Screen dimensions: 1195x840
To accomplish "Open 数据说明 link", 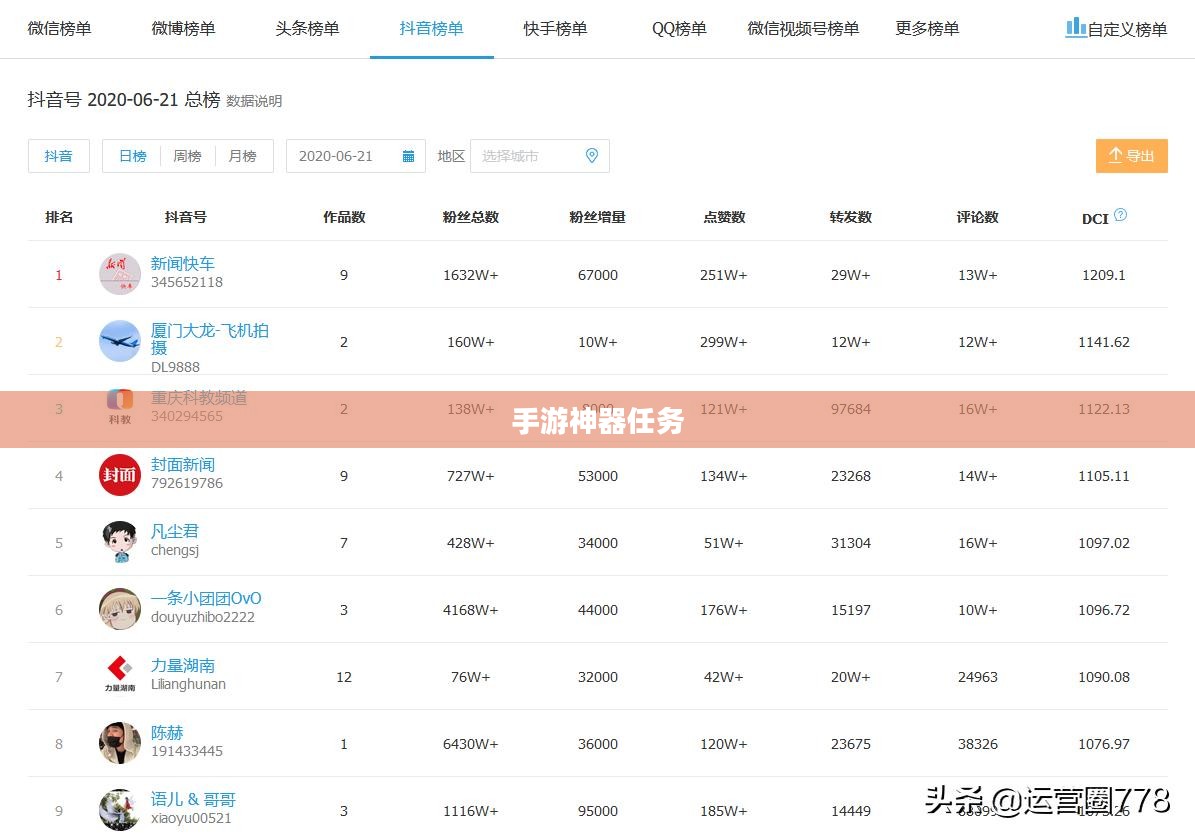I will [254, 101].
